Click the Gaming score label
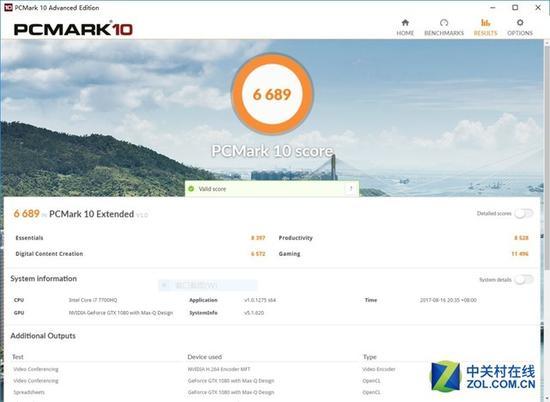 coord(289,254)
